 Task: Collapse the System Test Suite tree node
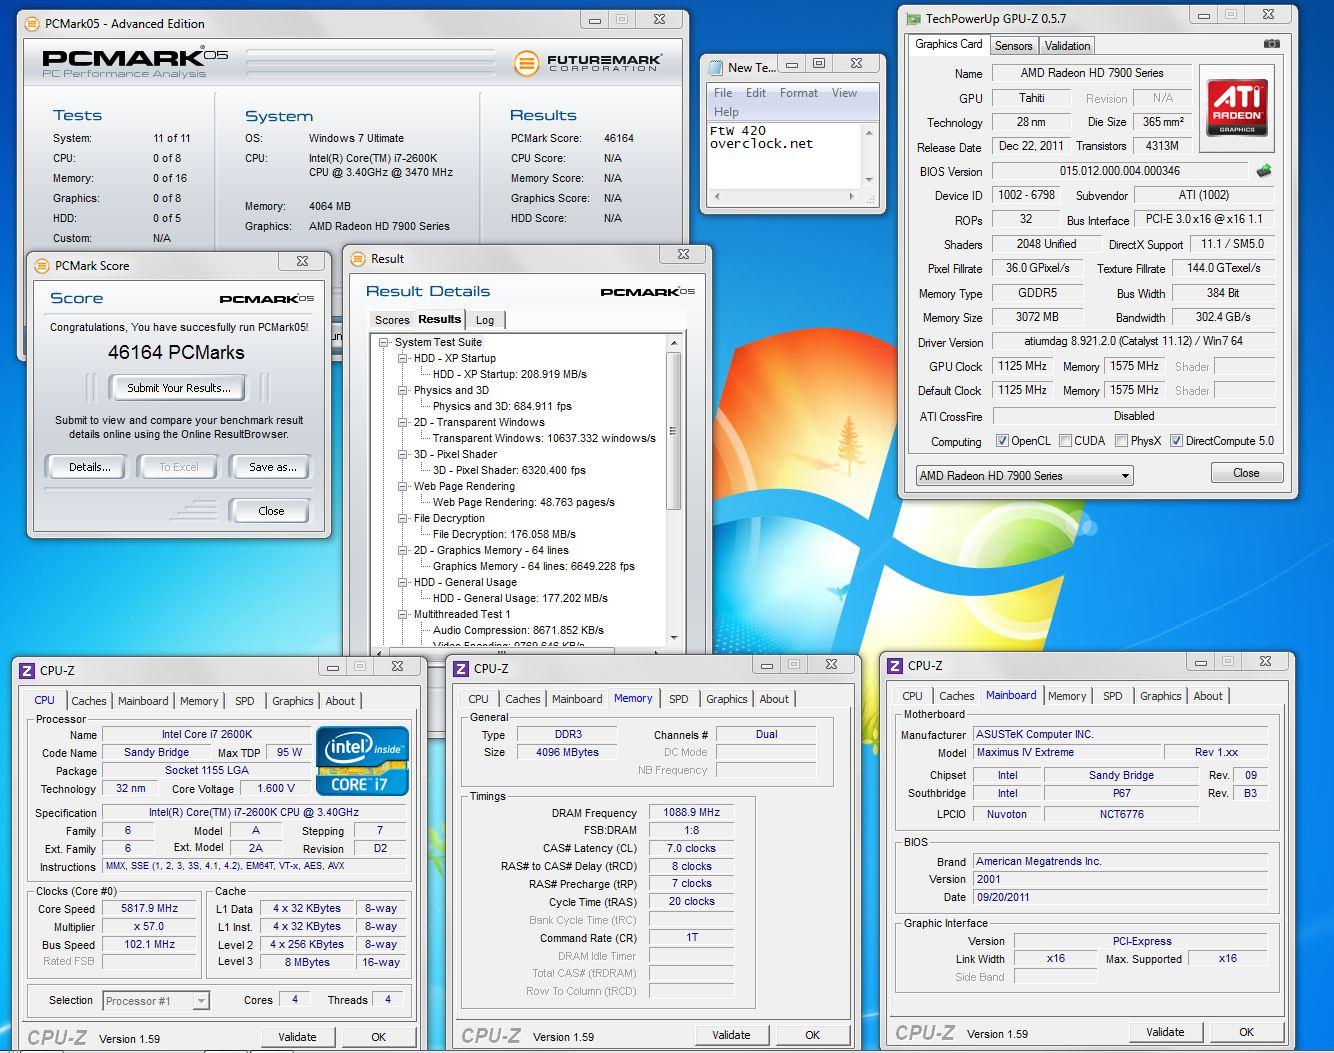(383, 342)
